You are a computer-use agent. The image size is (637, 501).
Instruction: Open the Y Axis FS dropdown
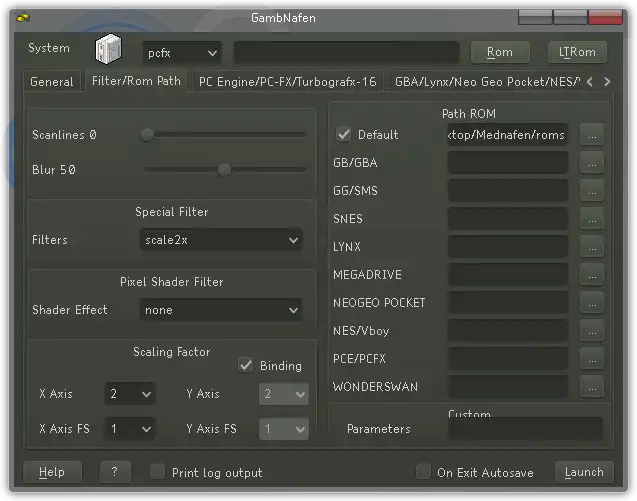[x=284, y=429]
